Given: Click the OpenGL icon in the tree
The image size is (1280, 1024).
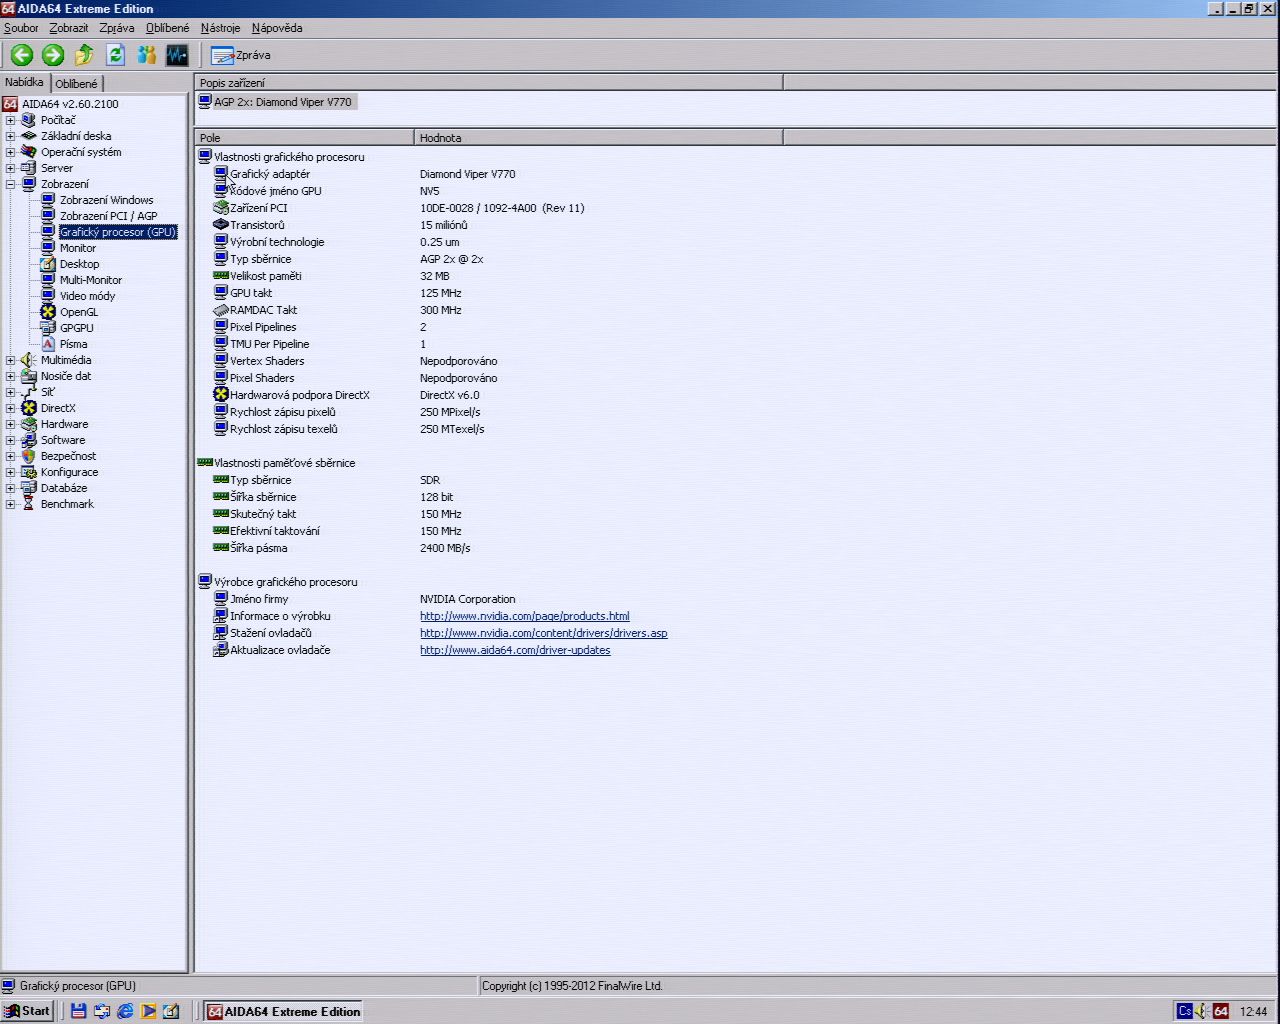Looking at the screenshot, I should [x=48, y=312].
